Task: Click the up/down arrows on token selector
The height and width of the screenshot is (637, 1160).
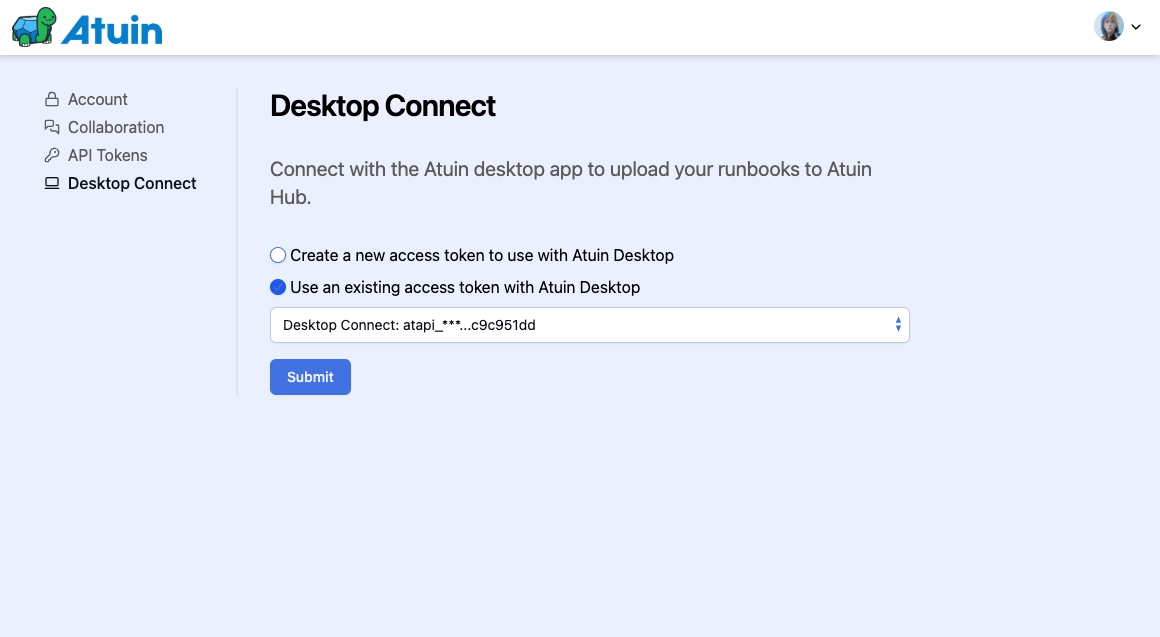Action: coord(898,325)
